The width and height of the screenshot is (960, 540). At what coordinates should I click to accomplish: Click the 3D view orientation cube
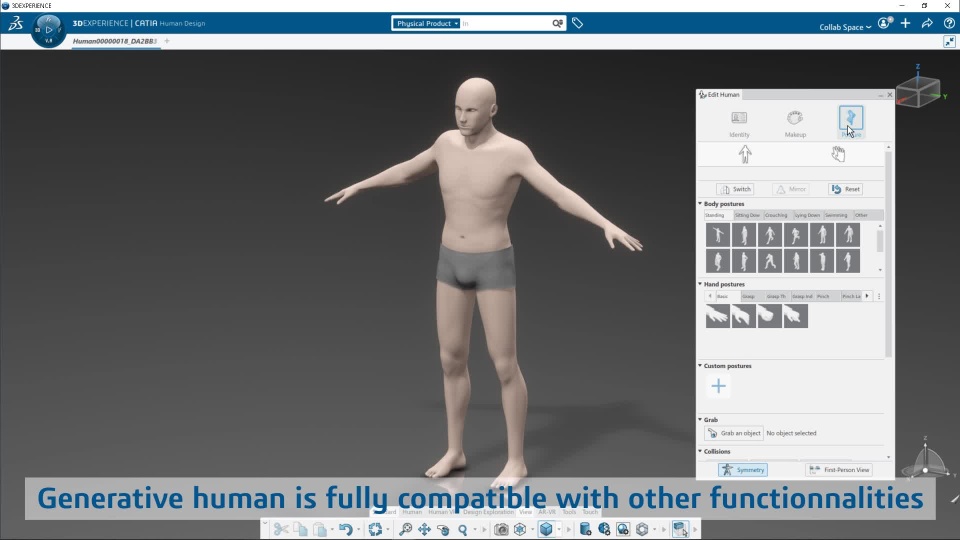pyautogui.click(x=918, y=92)
